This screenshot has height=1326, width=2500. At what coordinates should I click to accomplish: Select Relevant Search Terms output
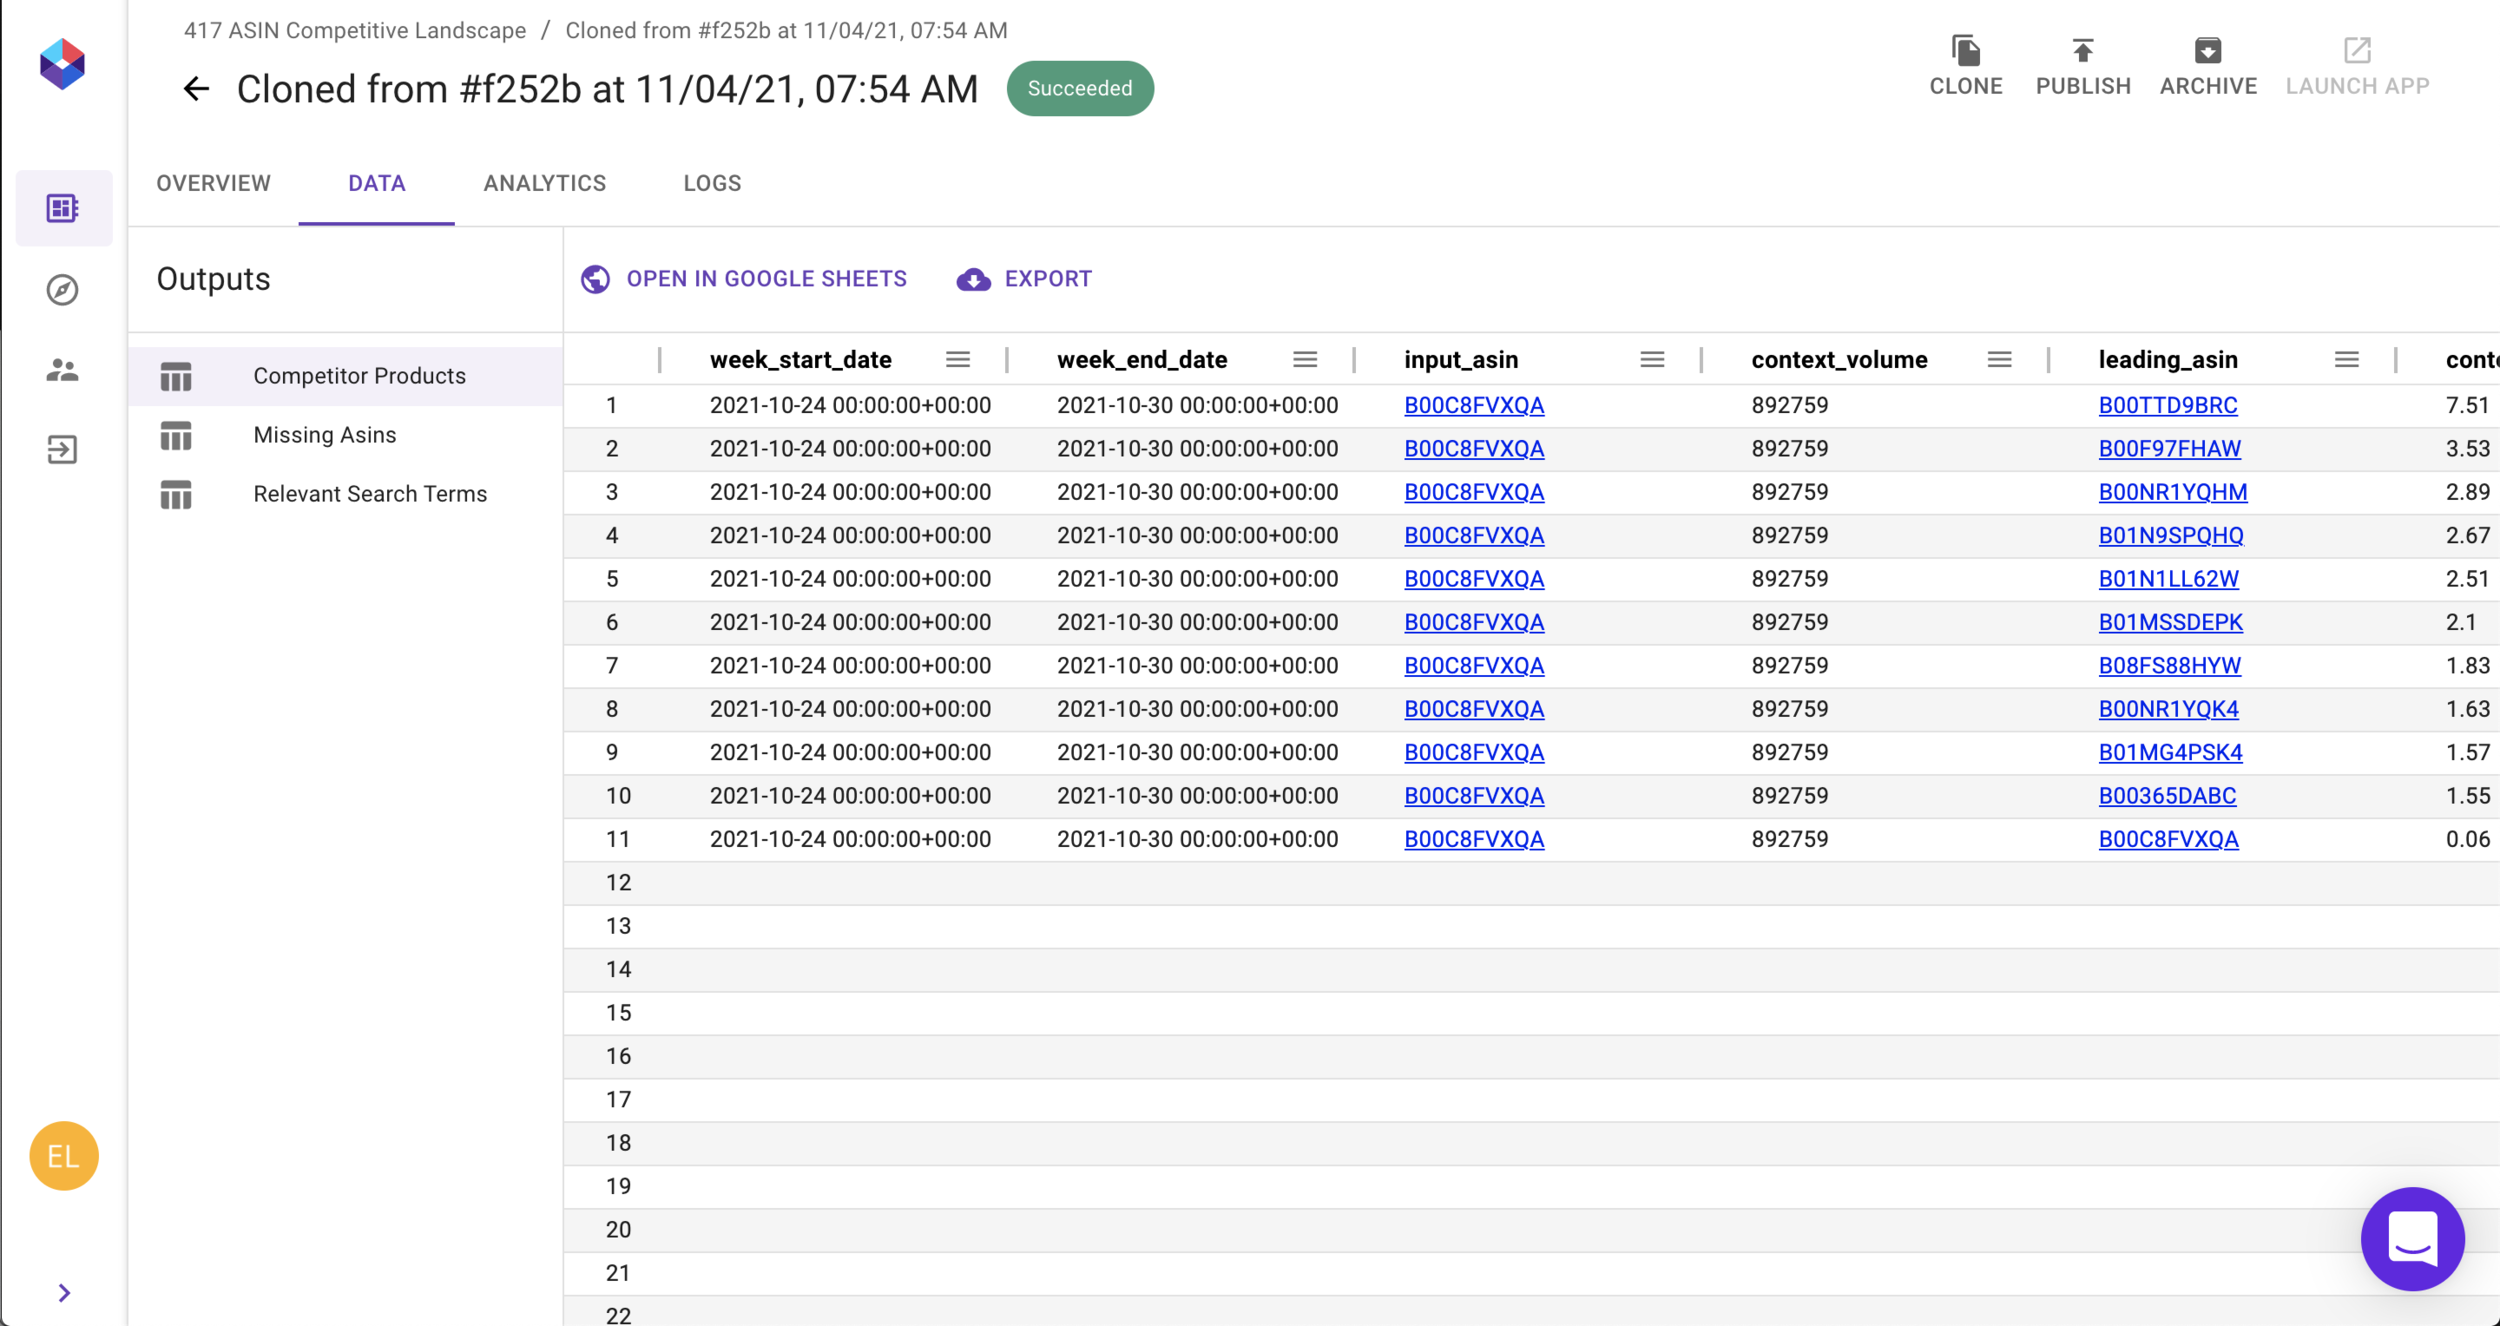pos(369,494)
